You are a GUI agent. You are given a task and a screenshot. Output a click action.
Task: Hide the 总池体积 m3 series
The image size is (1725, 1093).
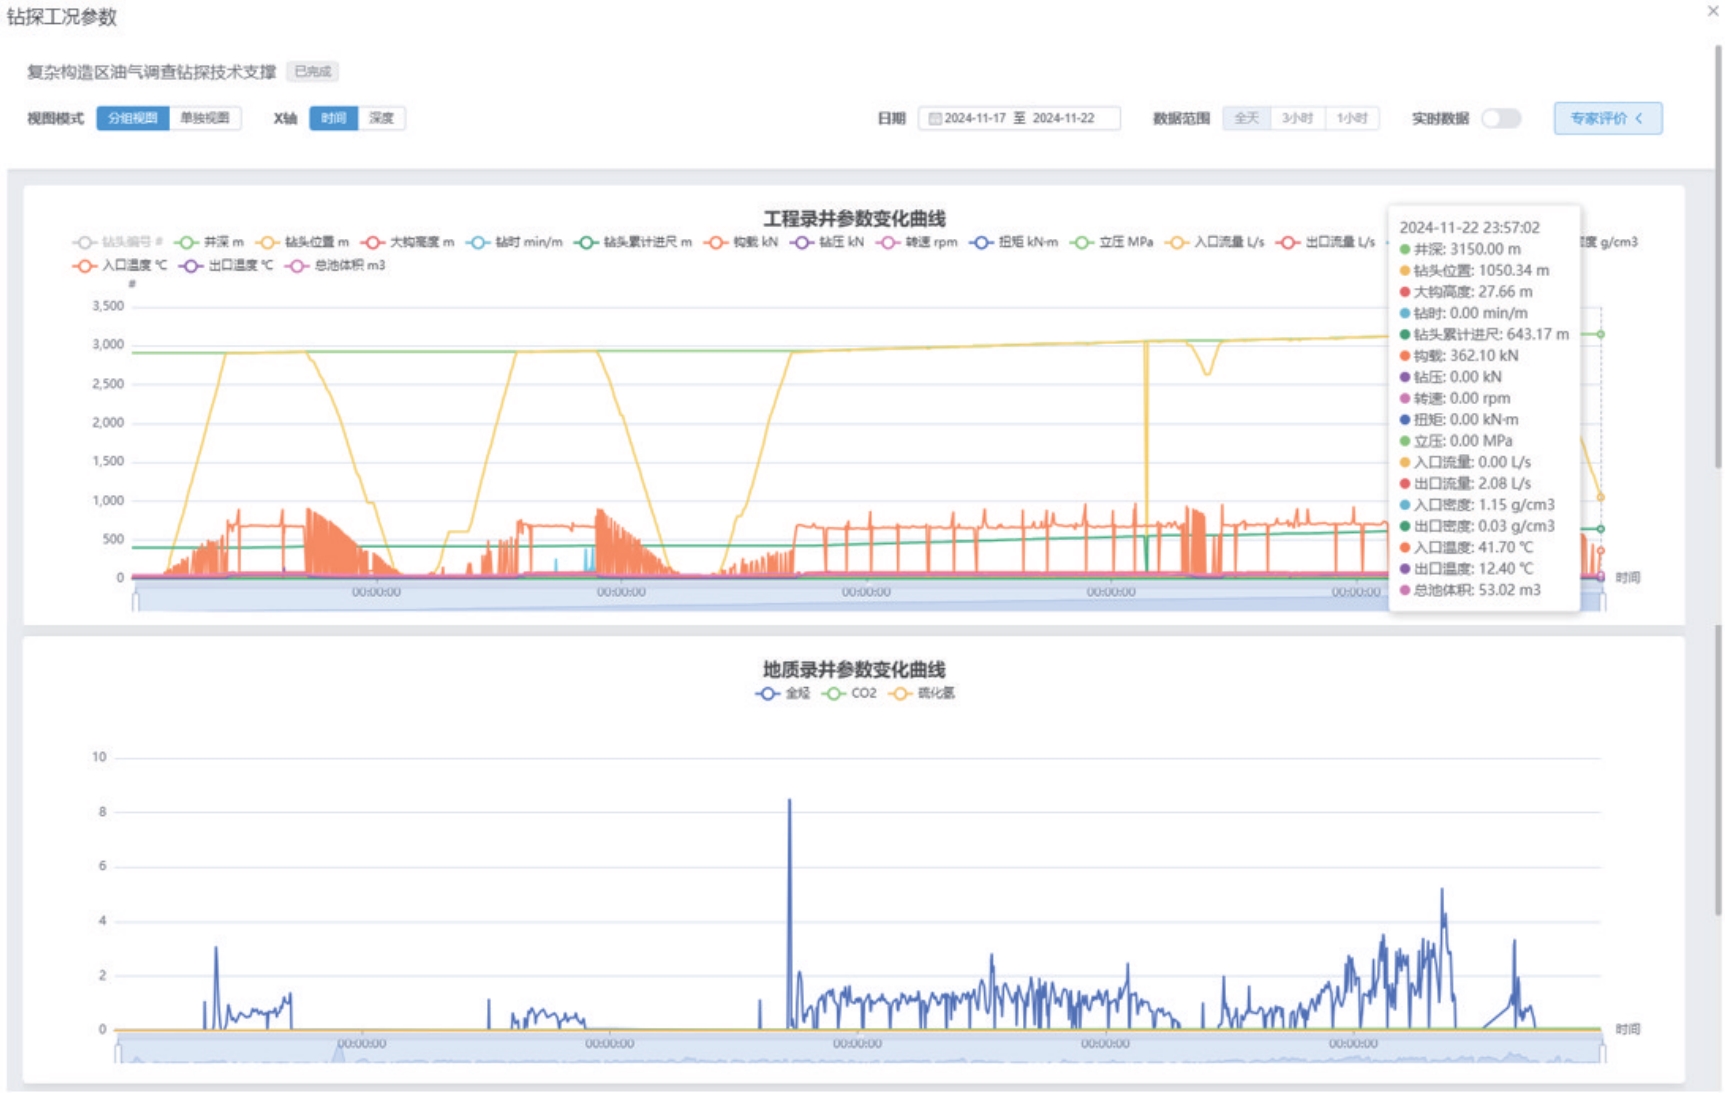pos(335,265)
